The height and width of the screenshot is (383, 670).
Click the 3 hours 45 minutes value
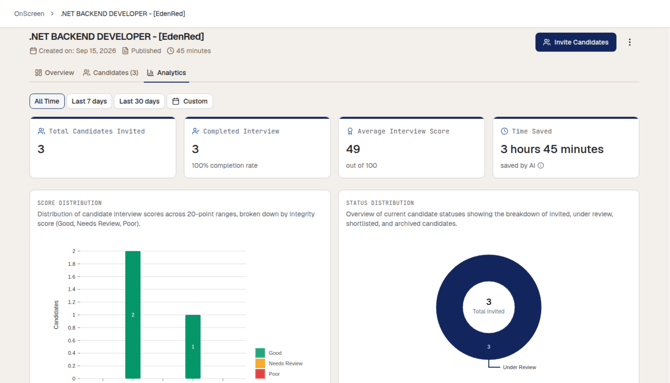tap(552, 149)
